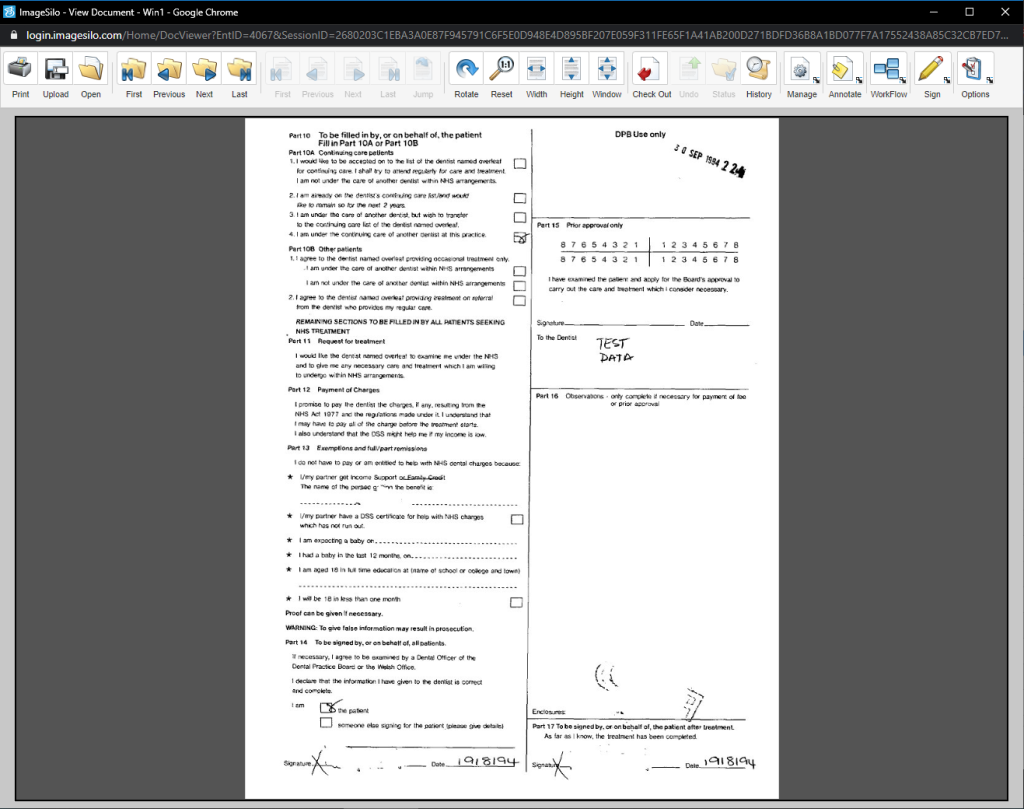Click the '30 SEP 1994' date stamp

coord(709,160)
